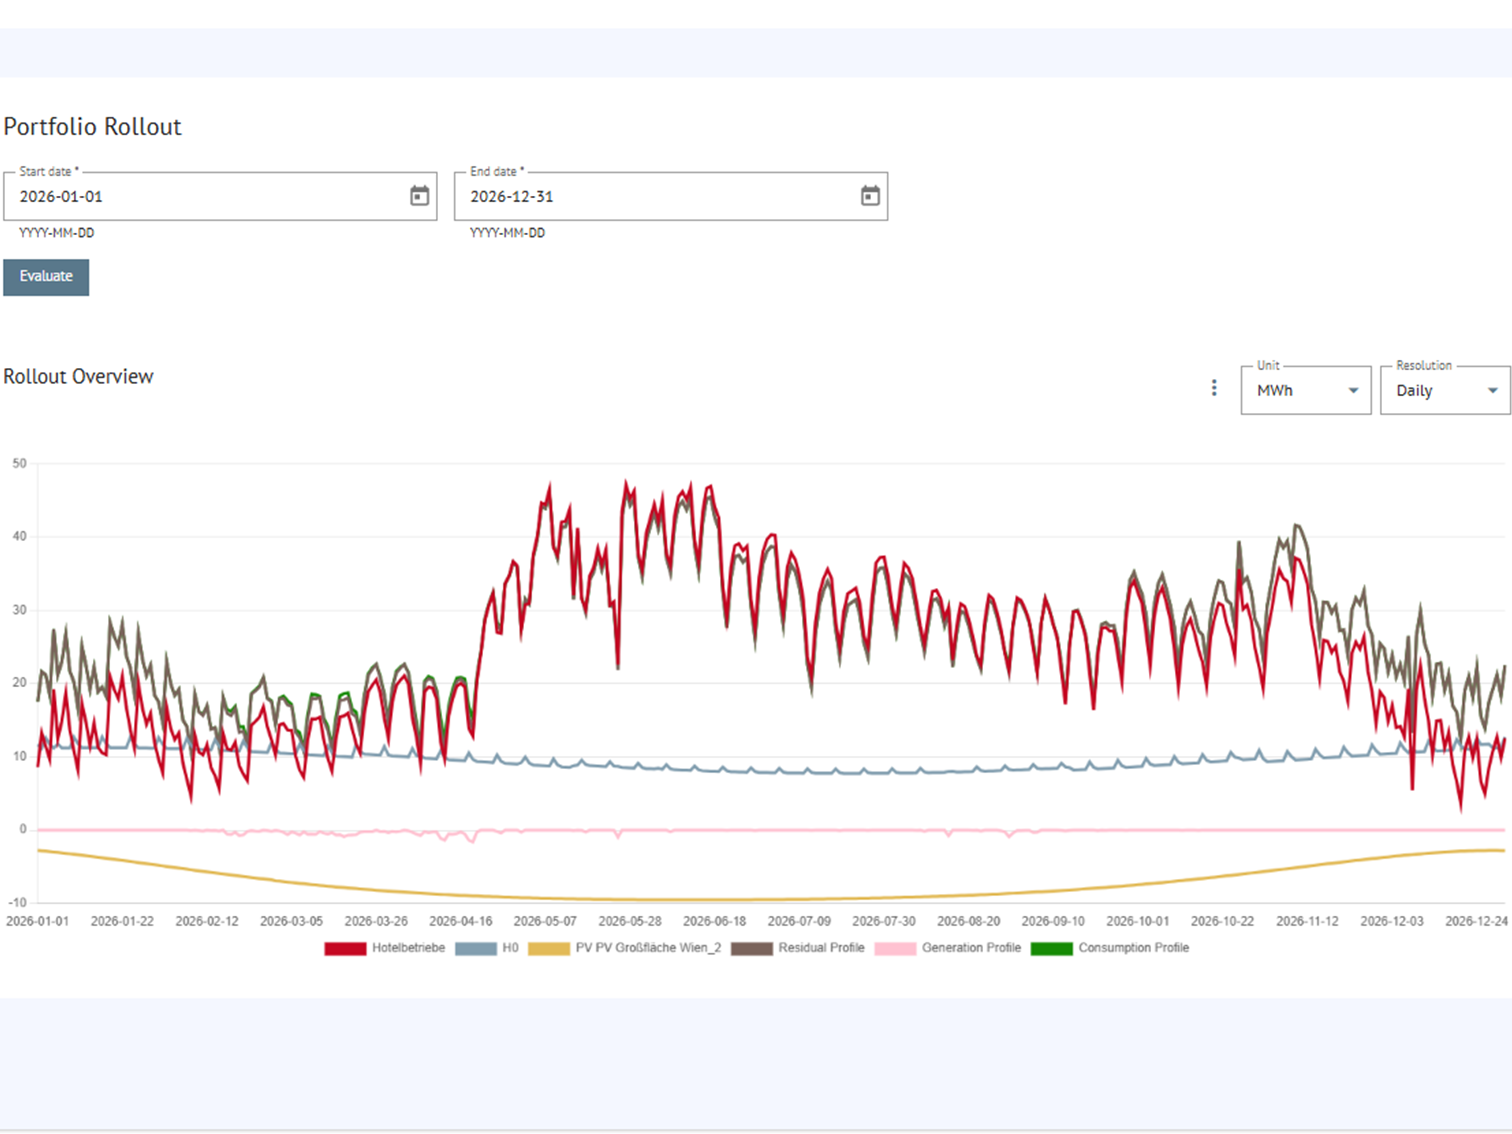Click the Evaluate button
The width and height of the screenshot is (1512, 1134).
pos(45,277)
